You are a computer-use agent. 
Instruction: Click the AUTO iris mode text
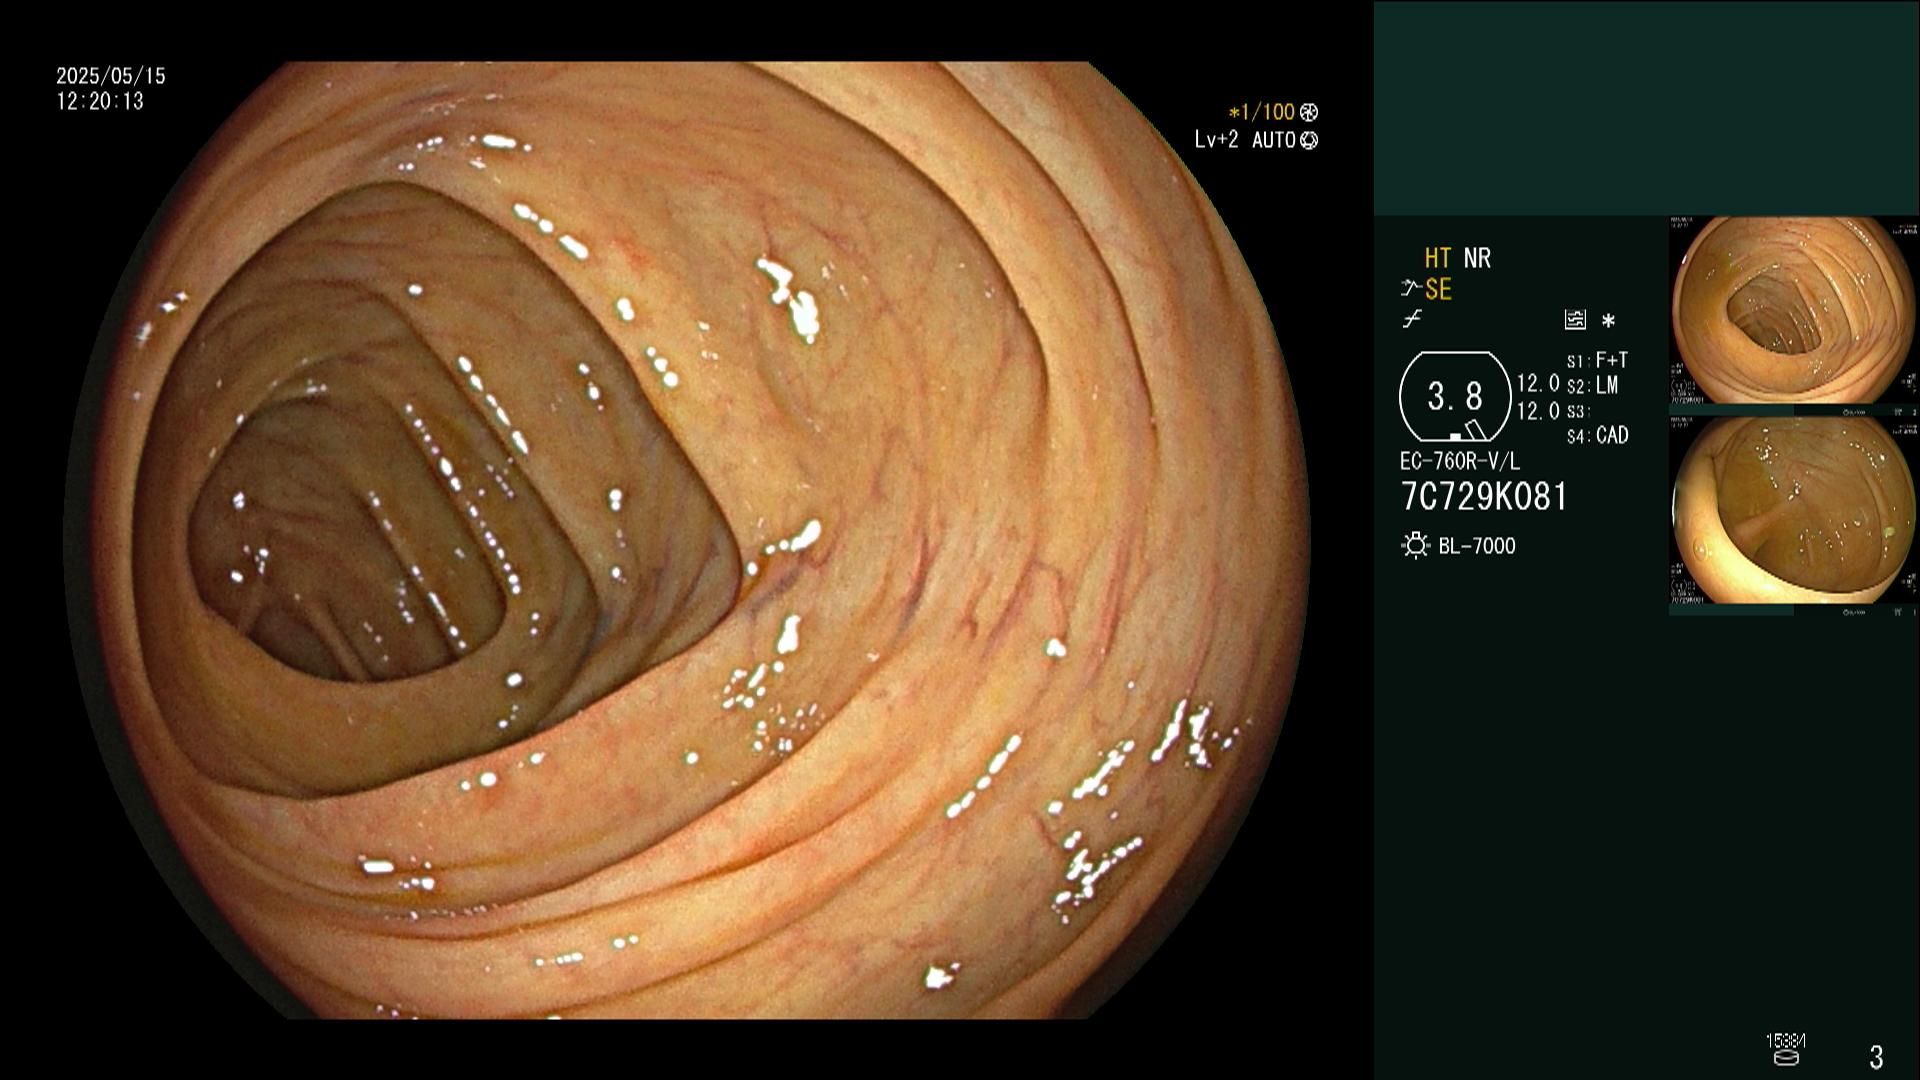1274,140
